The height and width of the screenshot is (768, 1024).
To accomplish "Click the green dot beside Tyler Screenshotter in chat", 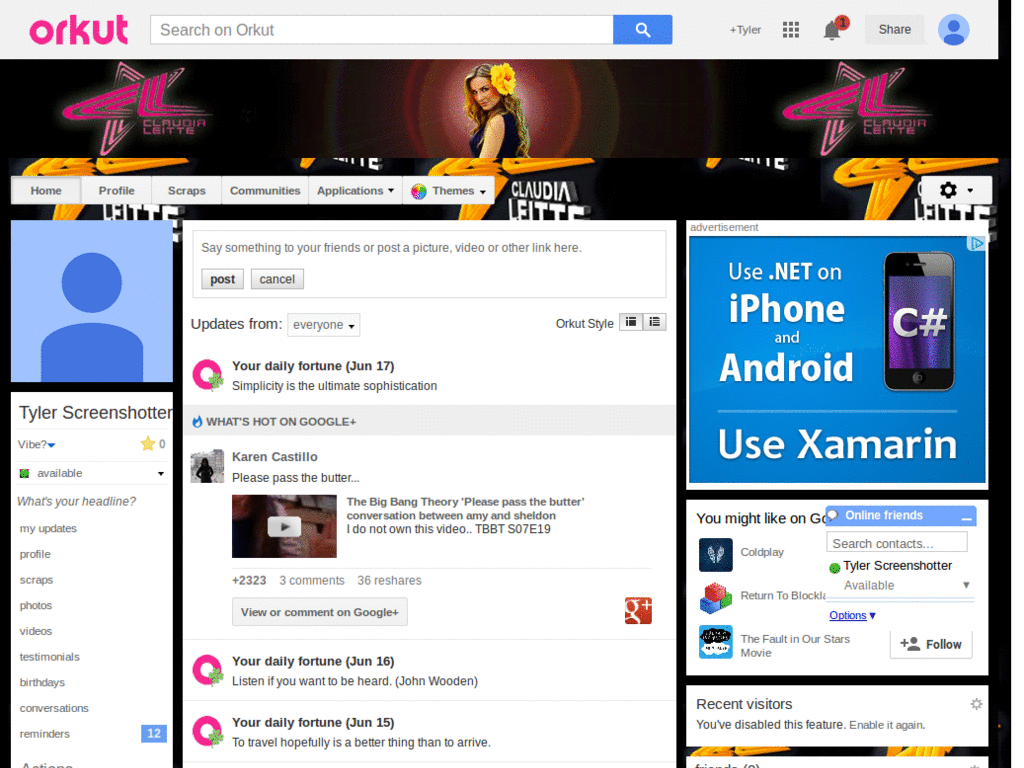I will coord(834,568).
